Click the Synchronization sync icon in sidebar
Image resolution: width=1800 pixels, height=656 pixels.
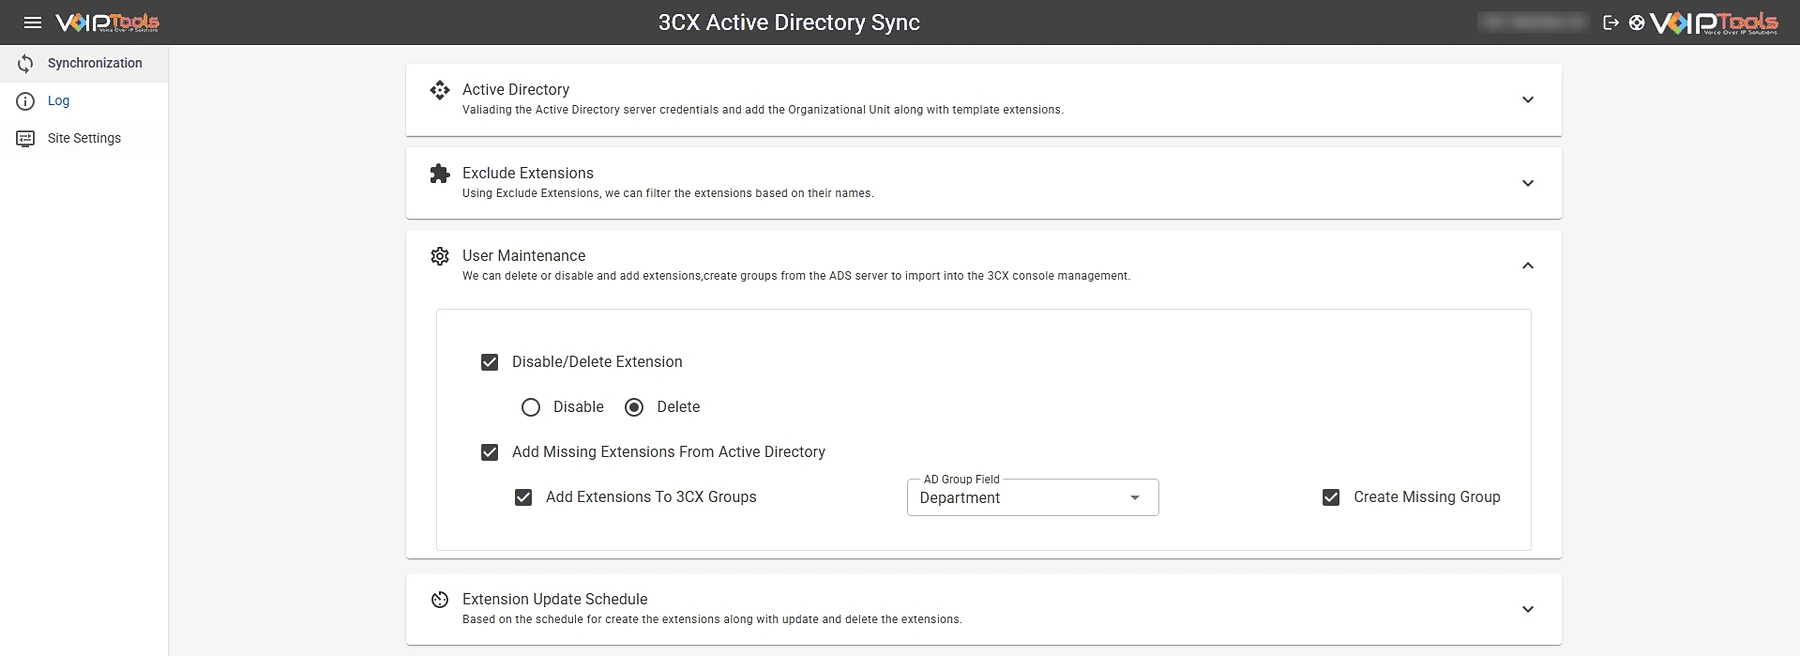point(26,63)
